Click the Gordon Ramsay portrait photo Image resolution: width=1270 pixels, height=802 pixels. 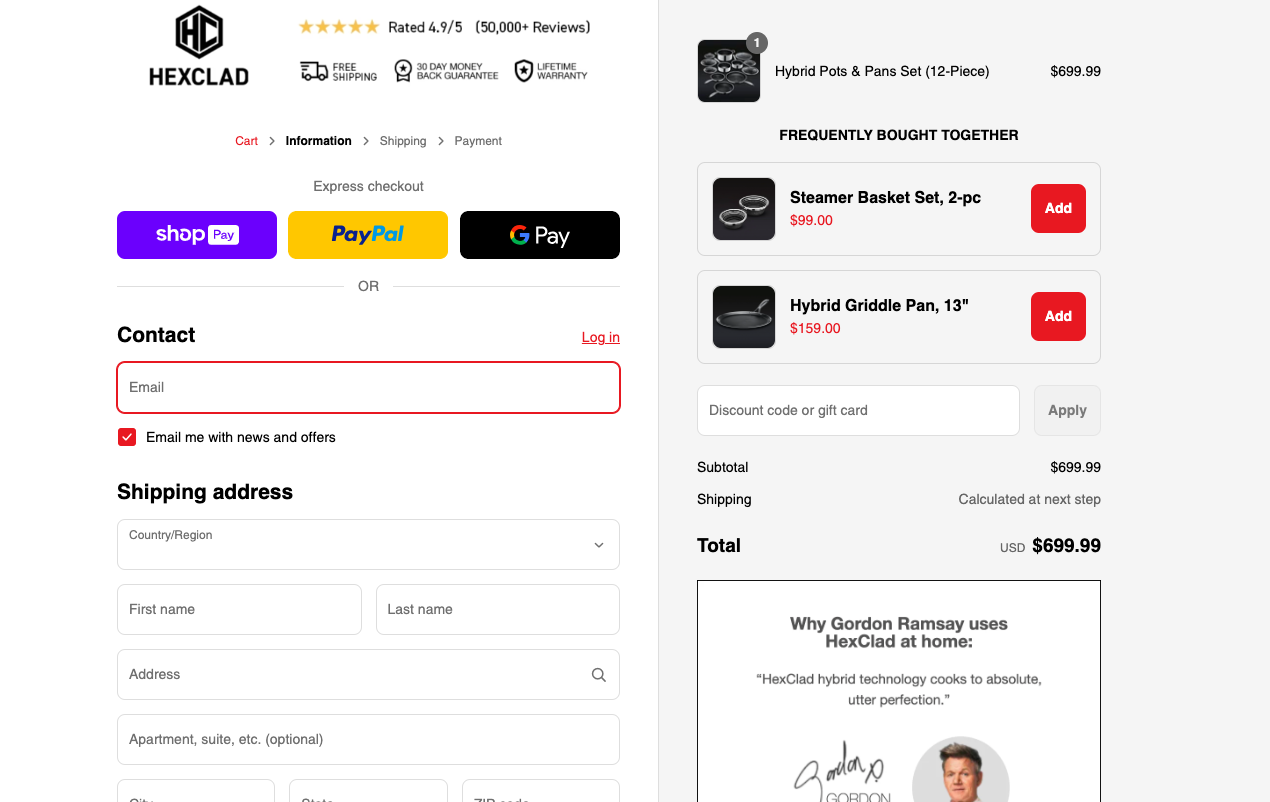coord(961,770)
